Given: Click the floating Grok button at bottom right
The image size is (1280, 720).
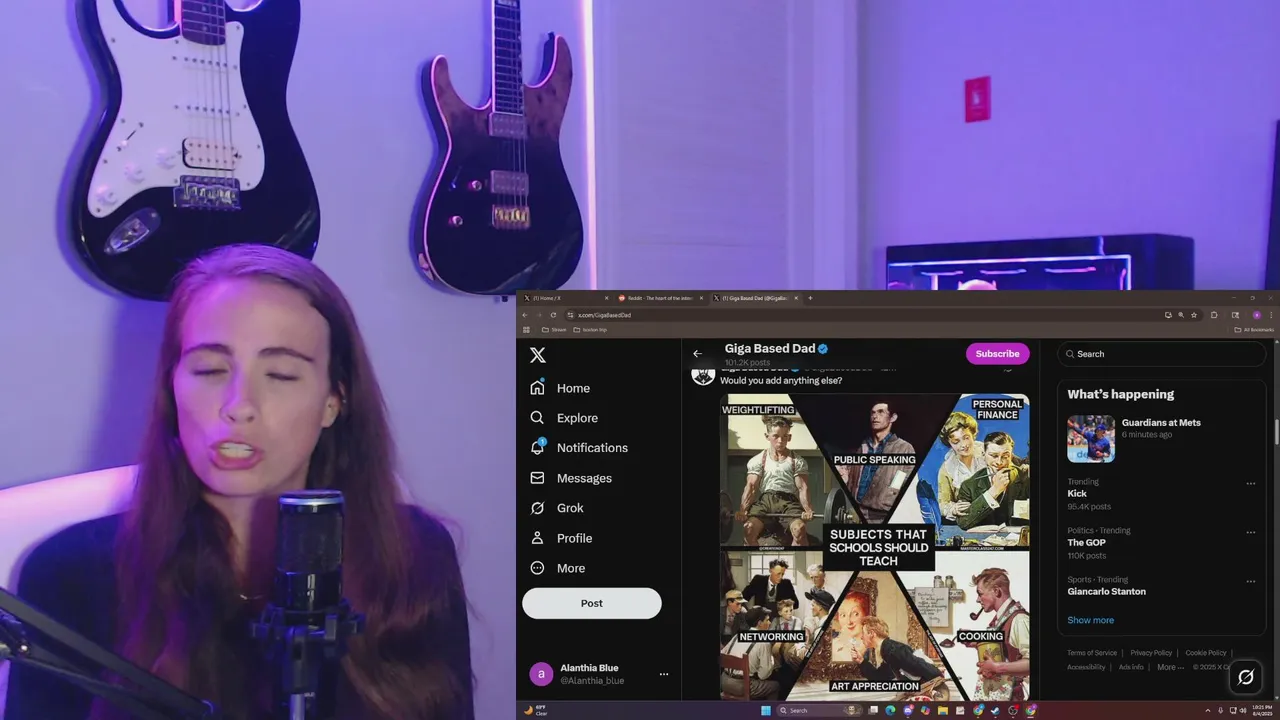Looking at the screenshot, I should pyautogui.click(x=1245, y=677).
